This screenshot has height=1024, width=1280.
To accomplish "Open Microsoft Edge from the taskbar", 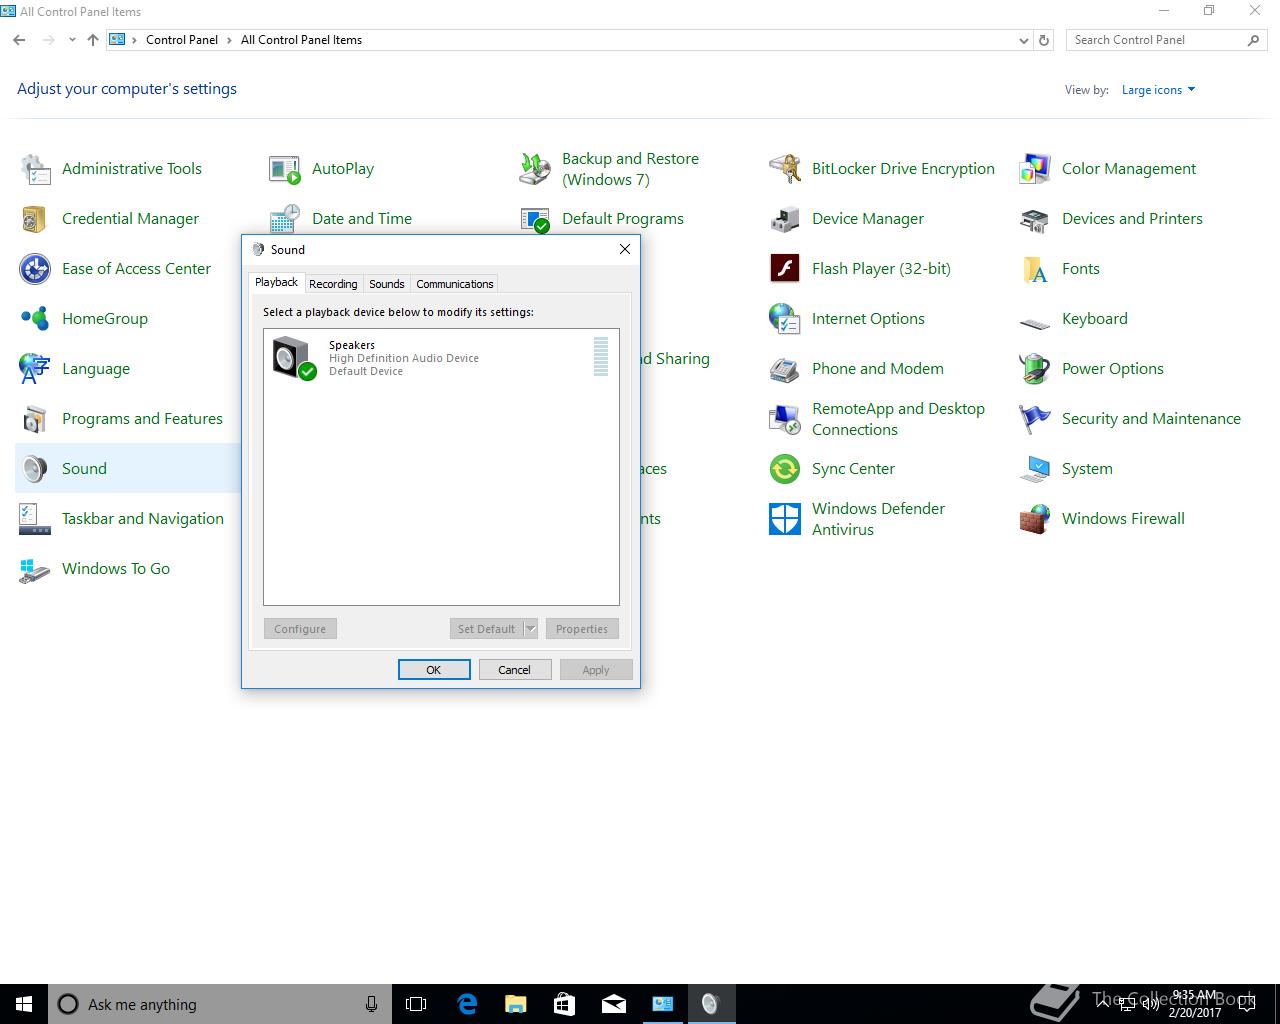I will coord(467,1004).
